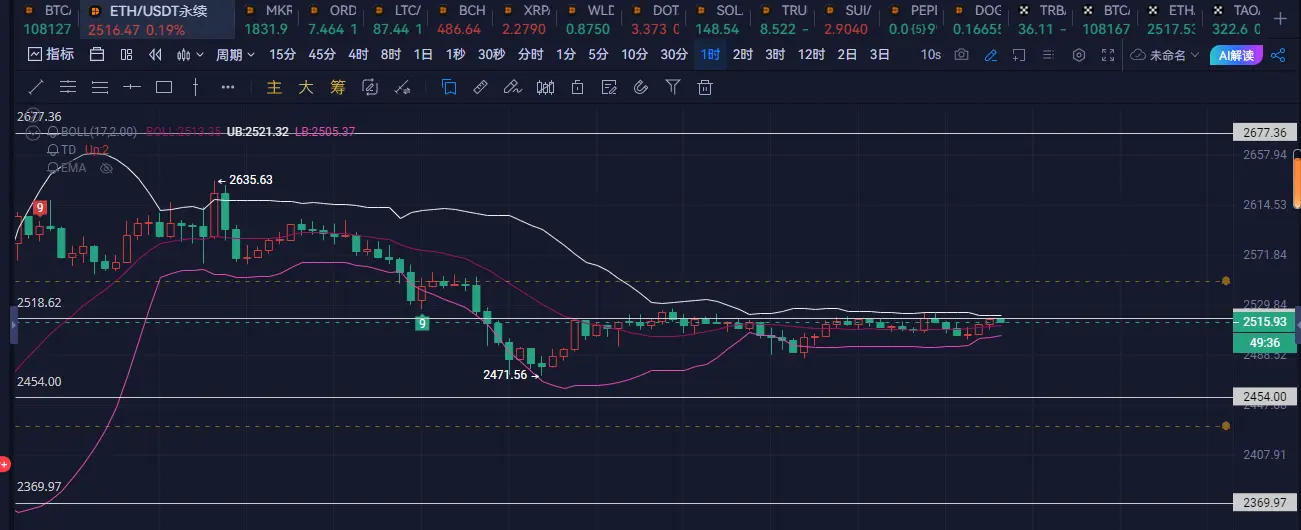Screen dimensions: 1301x530
Task: Open chart settings hexagon icon
Action: [x=1079, y=55]
